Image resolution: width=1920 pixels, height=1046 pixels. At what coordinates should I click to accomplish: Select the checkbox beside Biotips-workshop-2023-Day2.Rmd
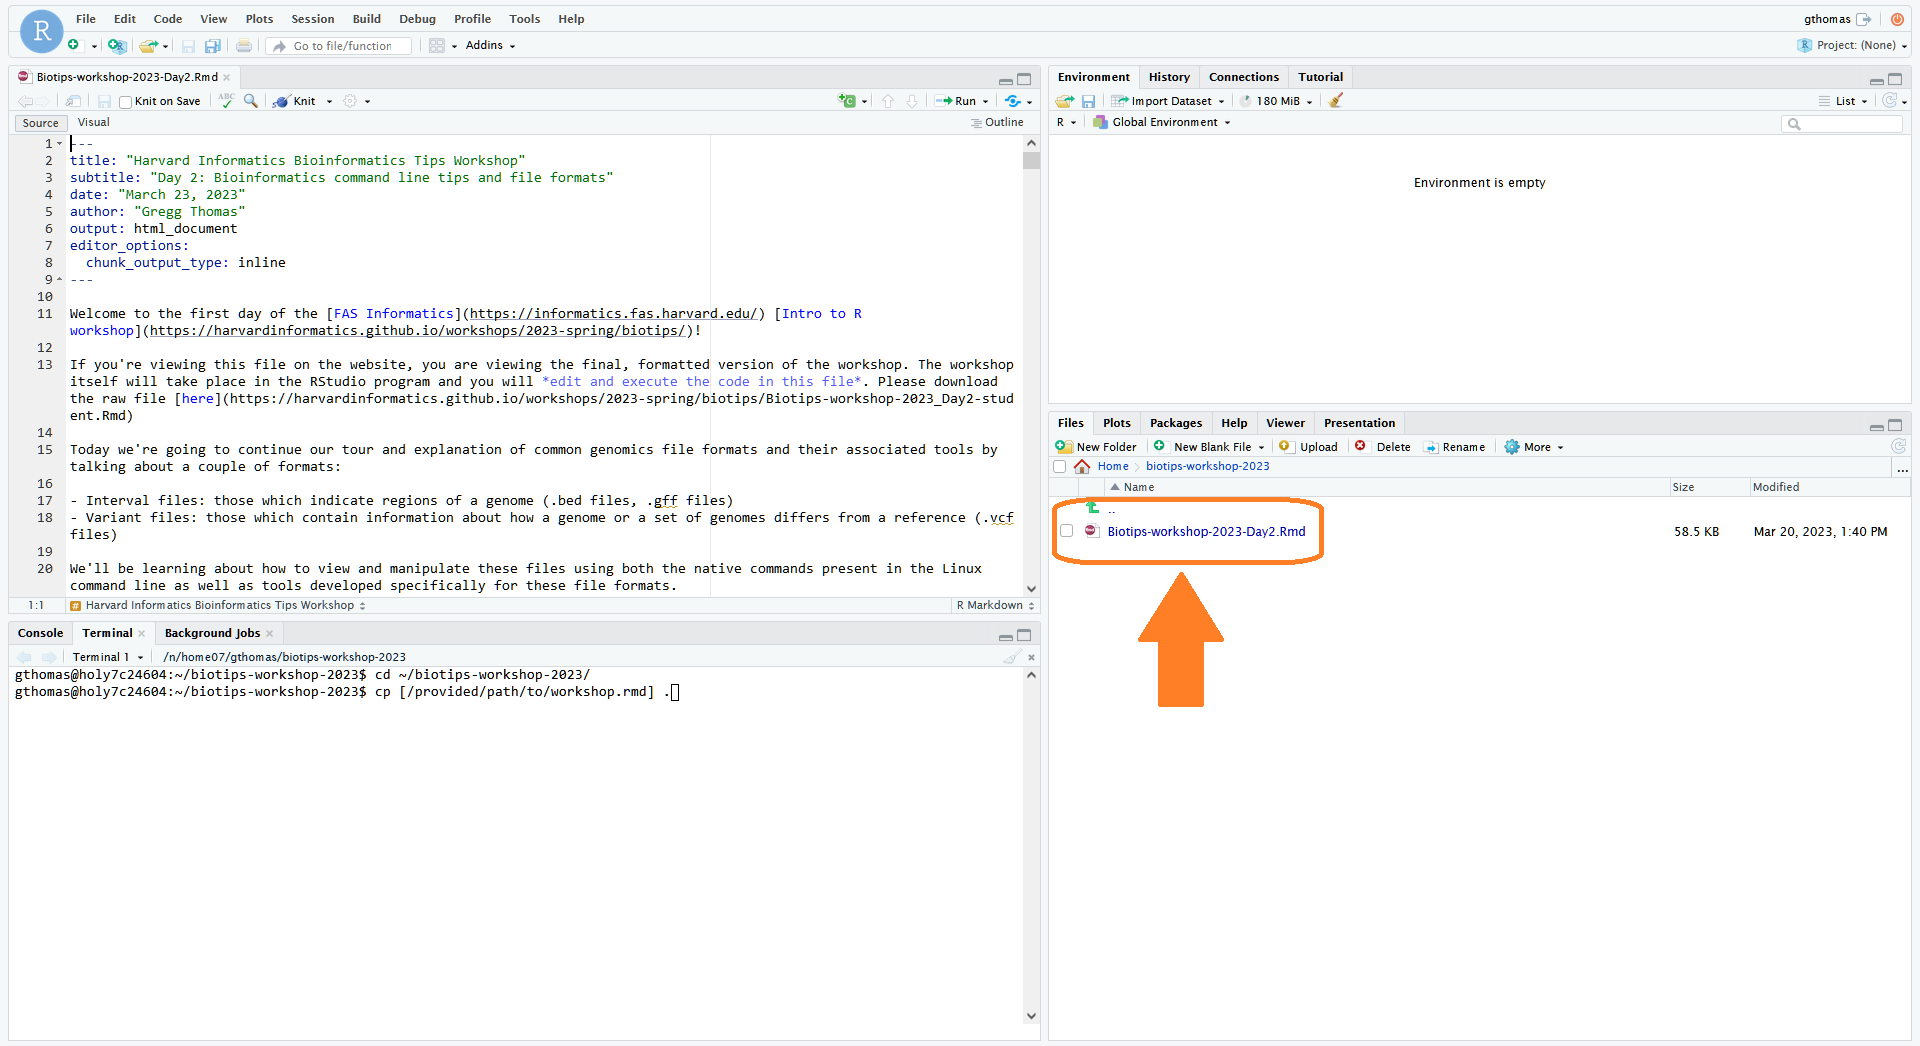point(1067,532)
